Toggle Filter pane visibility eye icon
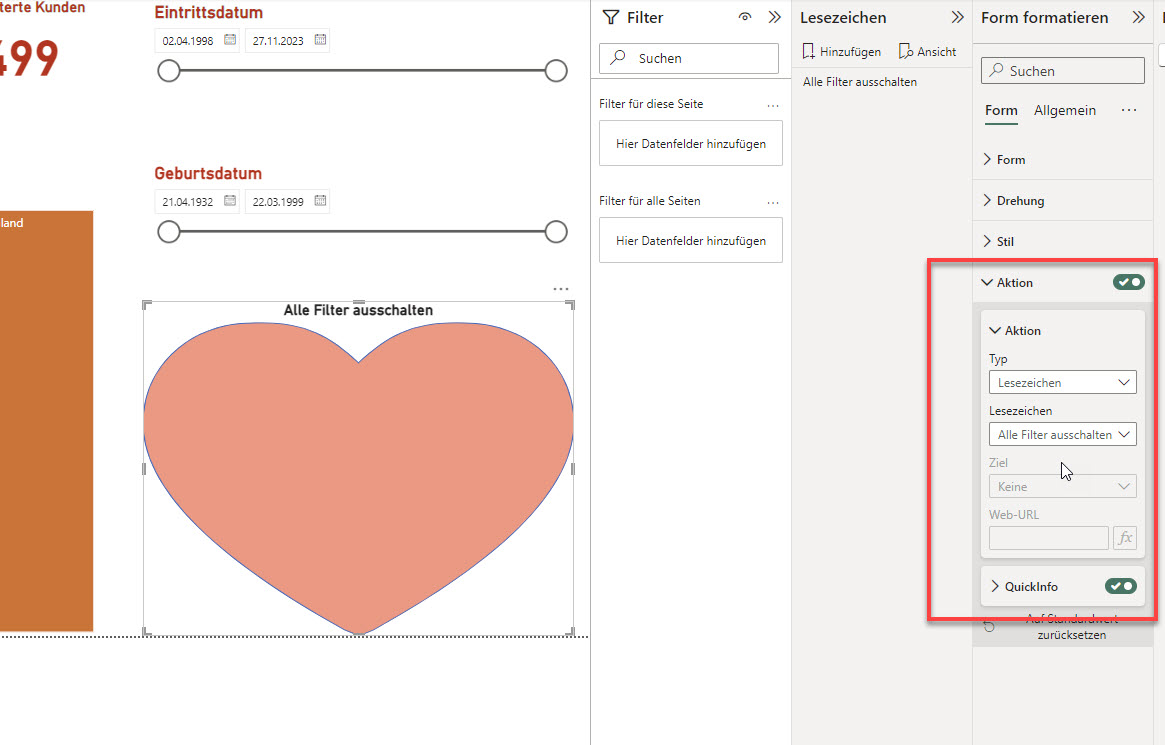Viewport: 1165px width, 745px height. (744, 17)
